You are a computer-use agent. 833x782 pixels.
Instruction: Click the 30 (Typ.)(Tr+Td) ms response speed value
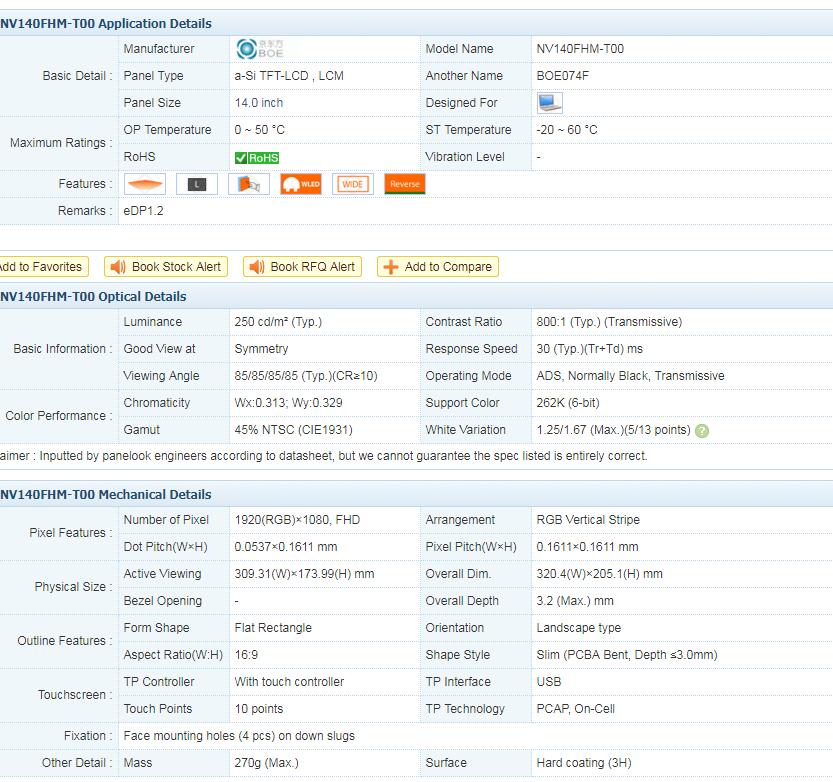pos(590,349)
